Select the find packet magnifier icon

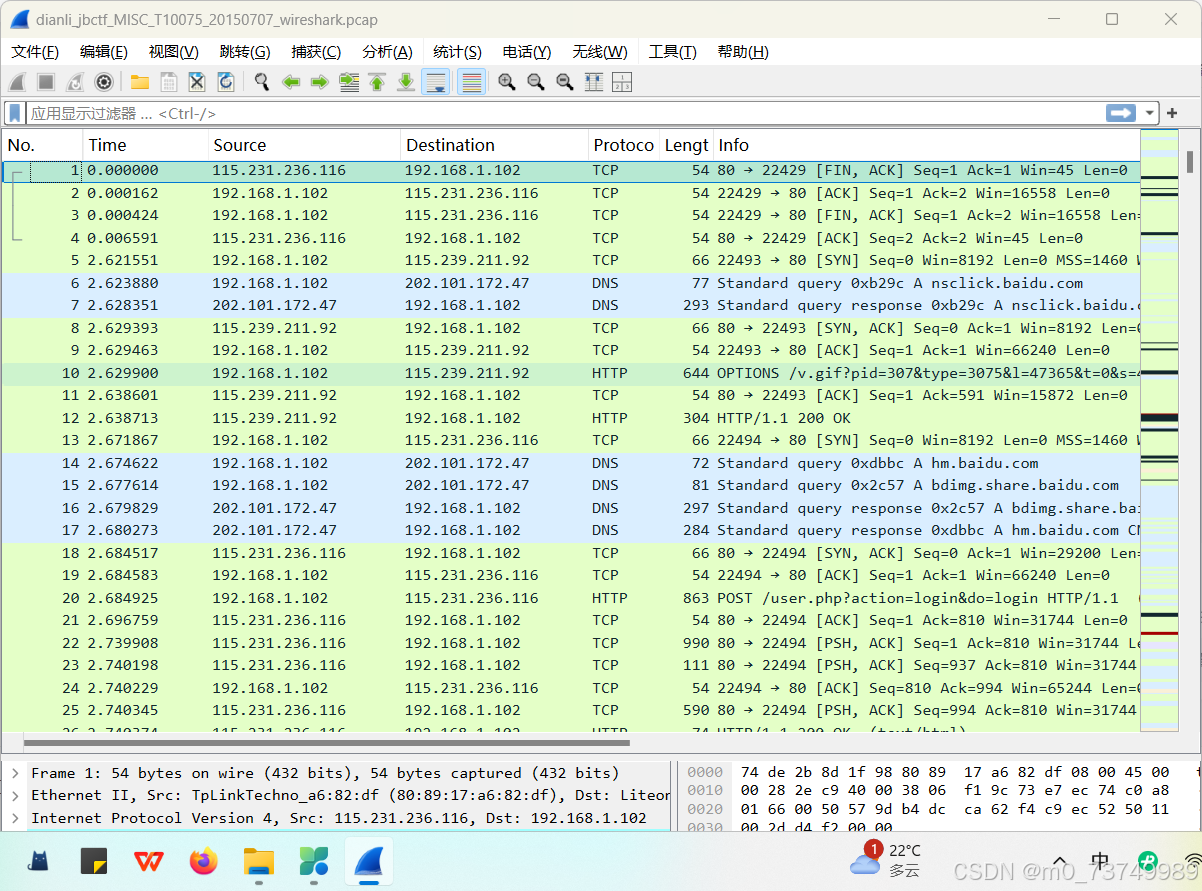coord(262,82)
